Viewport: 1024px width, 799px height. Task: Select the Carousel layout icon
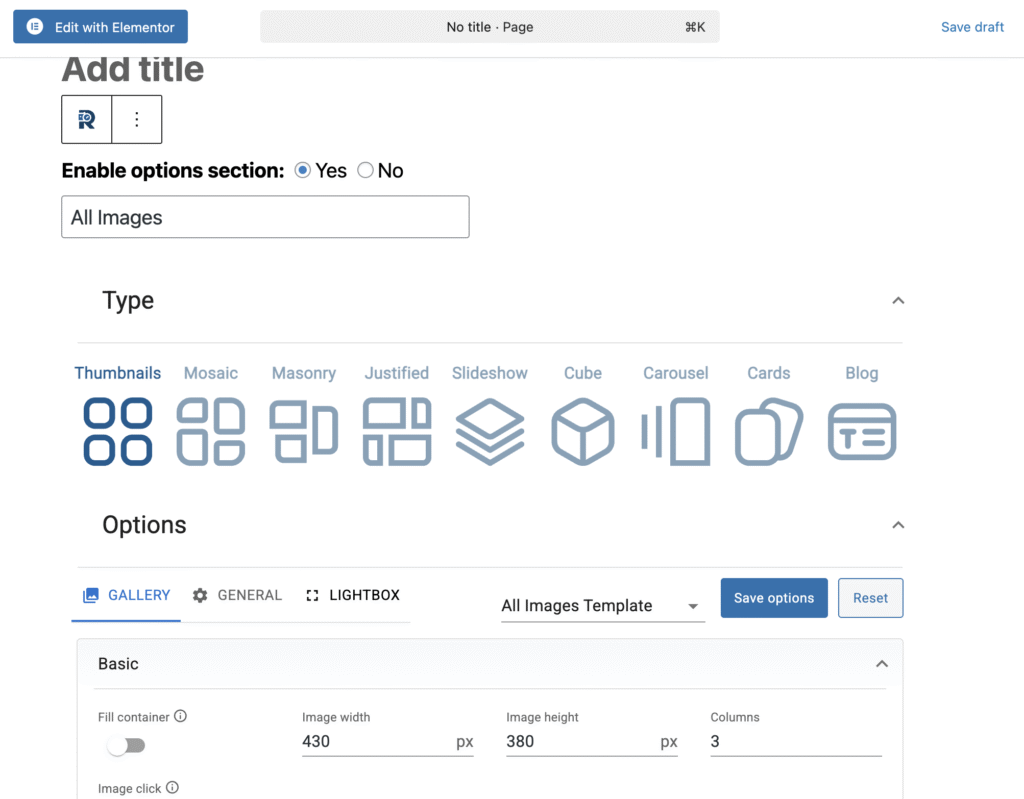click(676, 431)
